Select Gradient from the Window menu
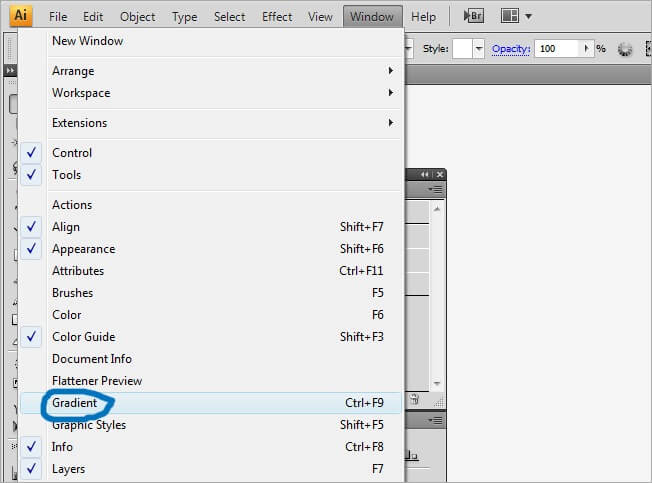The width and height of the screenshot is (652, 483). [x=75, y=403]
